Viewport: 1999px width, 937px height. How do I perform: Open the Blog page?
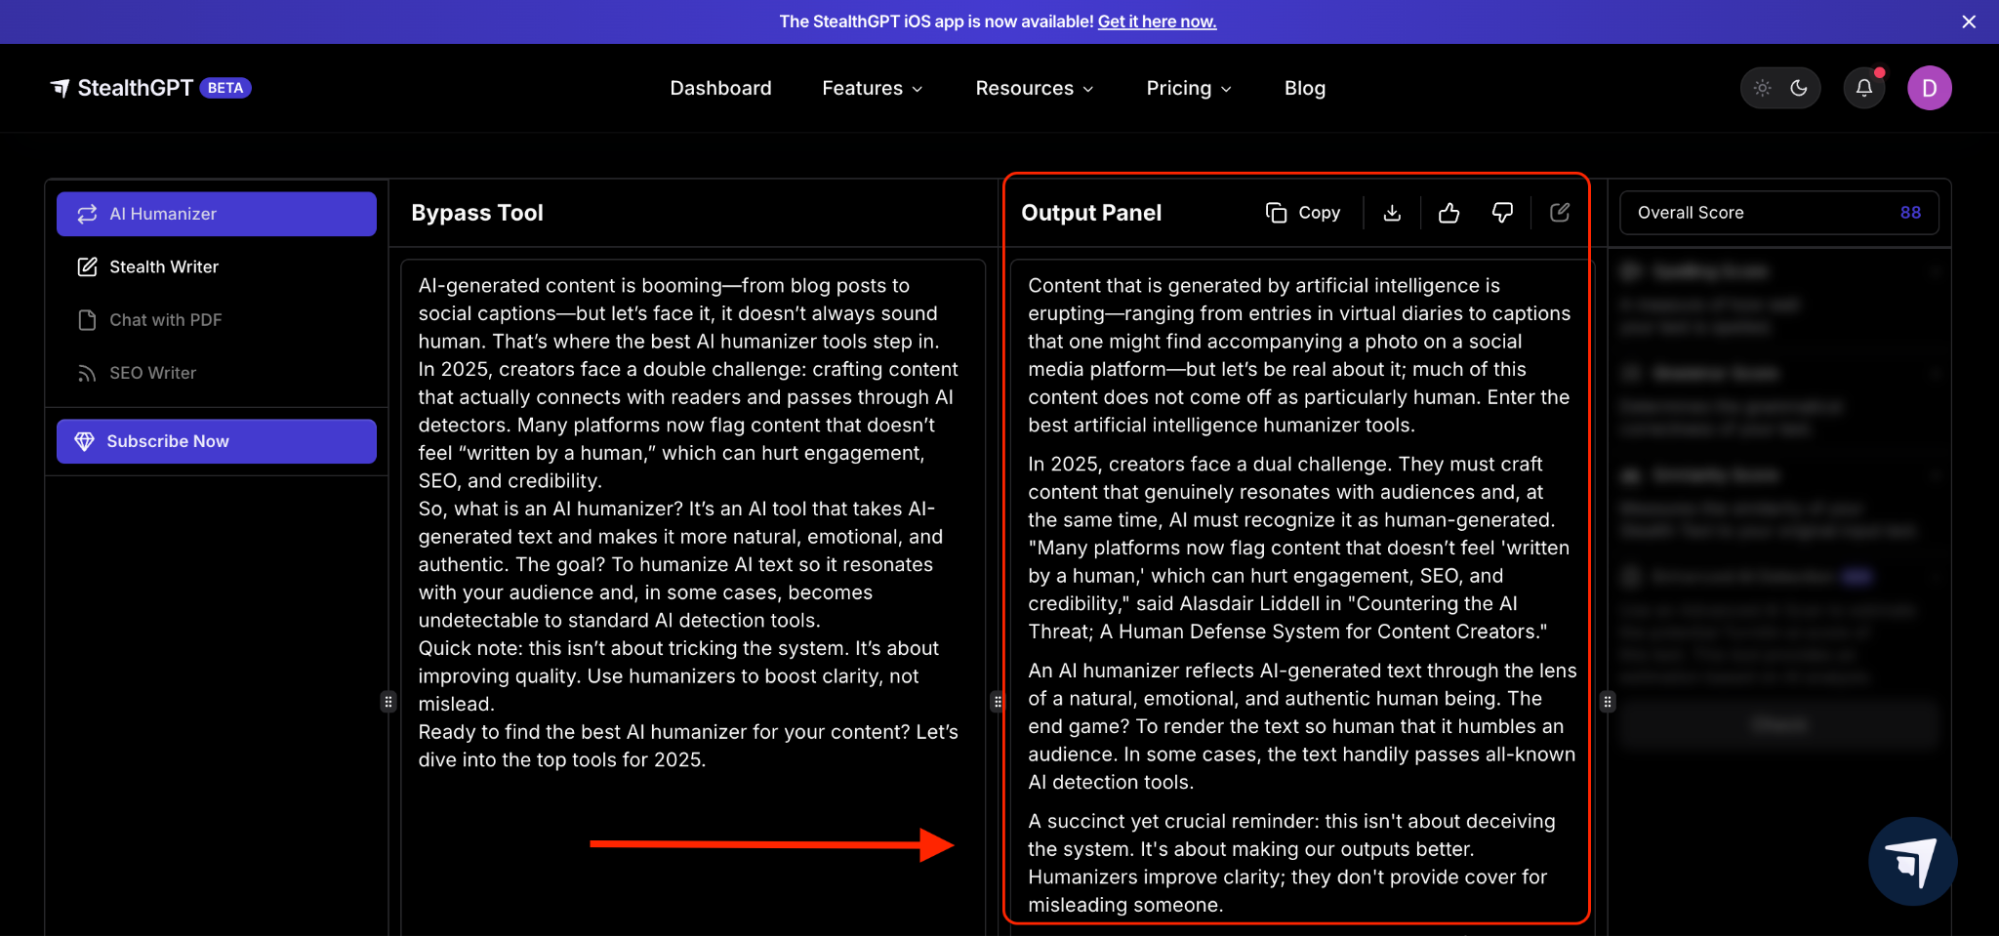pyautogui.click(x=1304, y=88)
